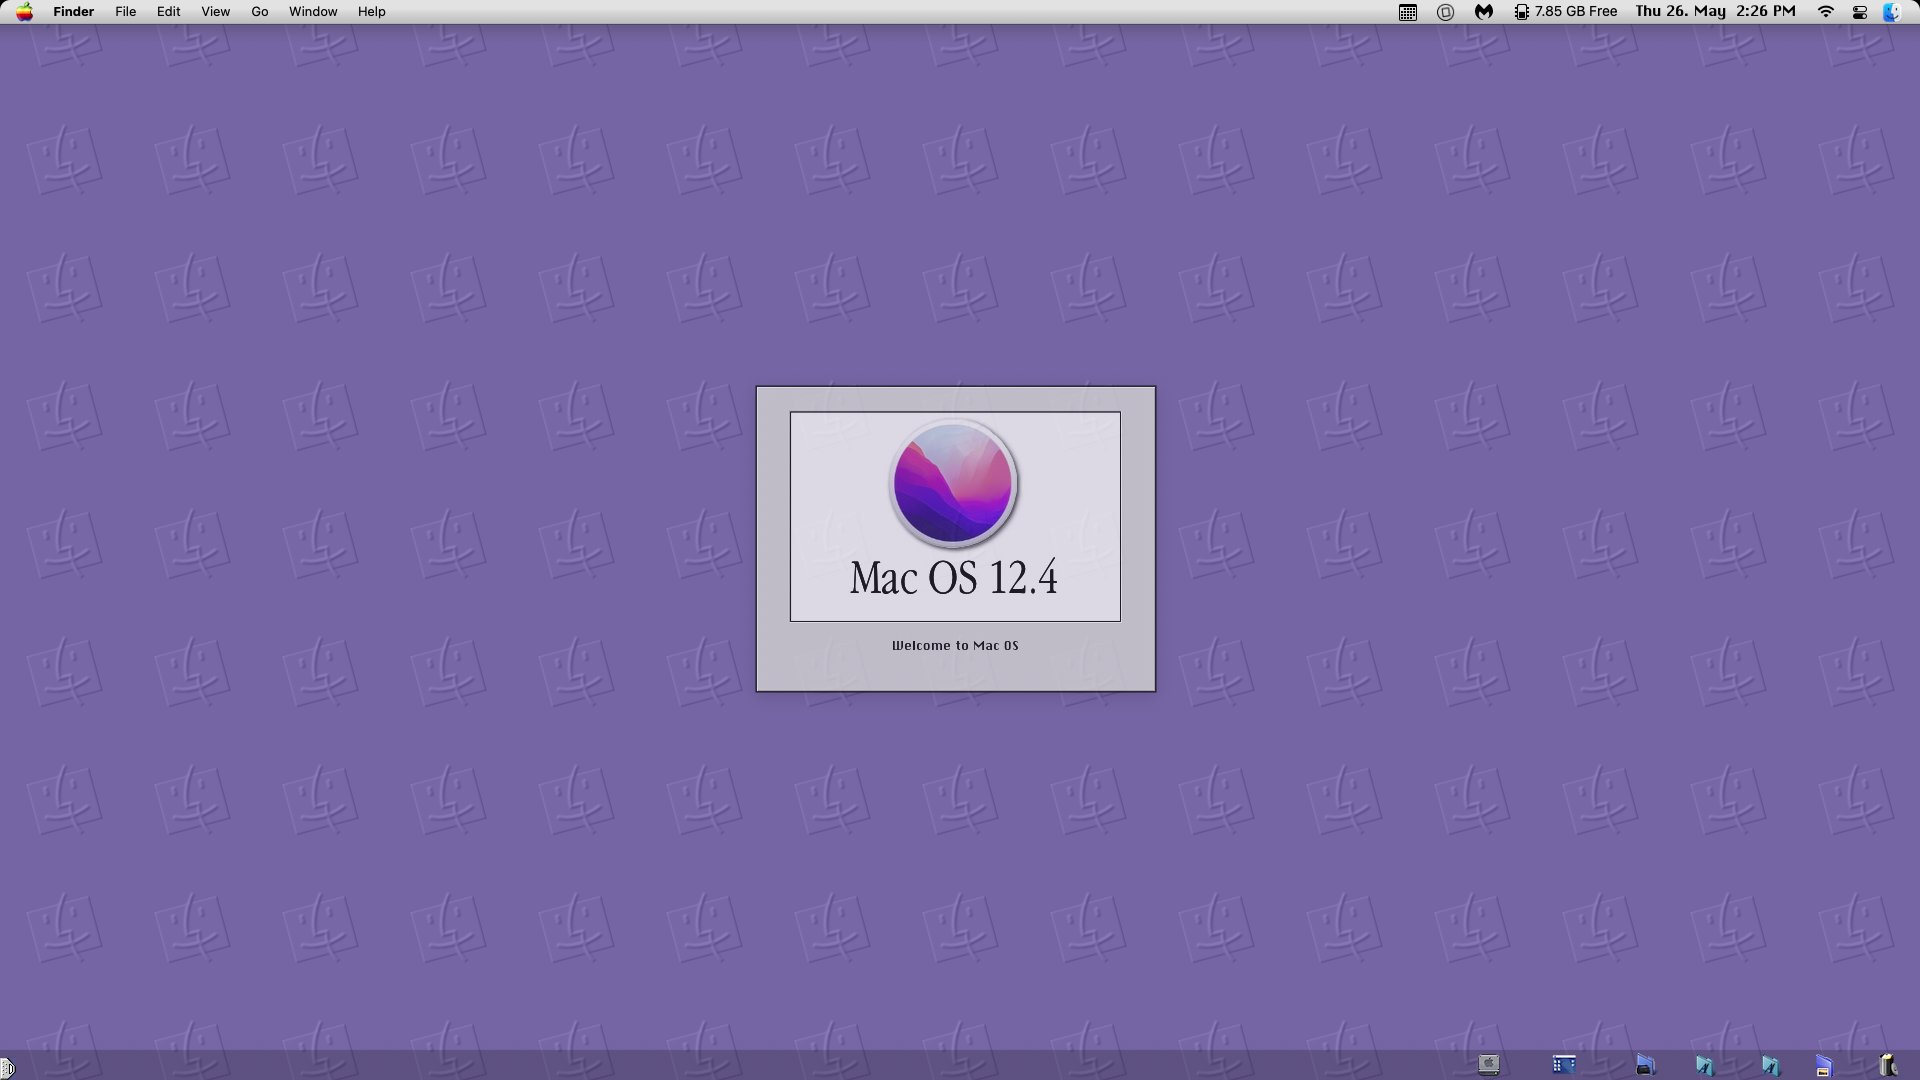
Task: Open the rainbow Apple menu
Action: 24,12
